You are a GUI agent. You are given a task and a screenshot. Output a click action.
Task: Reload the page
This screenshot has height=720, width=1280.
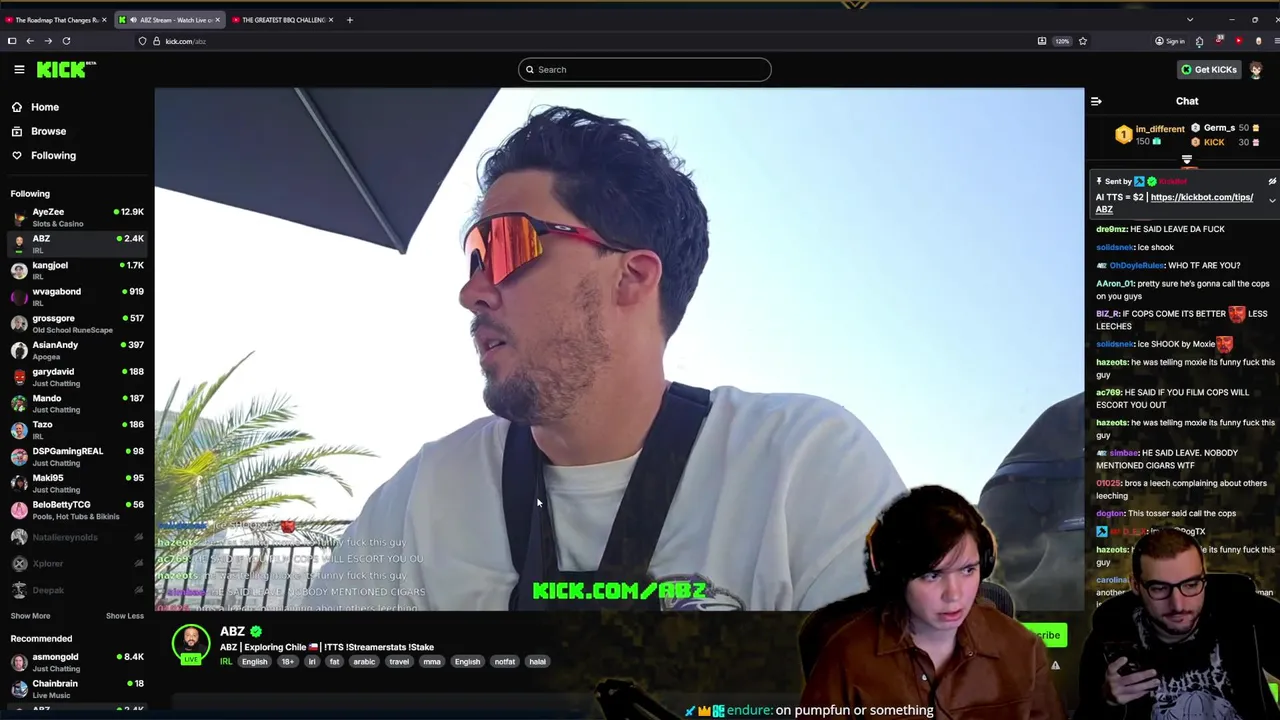pos(66,41)
